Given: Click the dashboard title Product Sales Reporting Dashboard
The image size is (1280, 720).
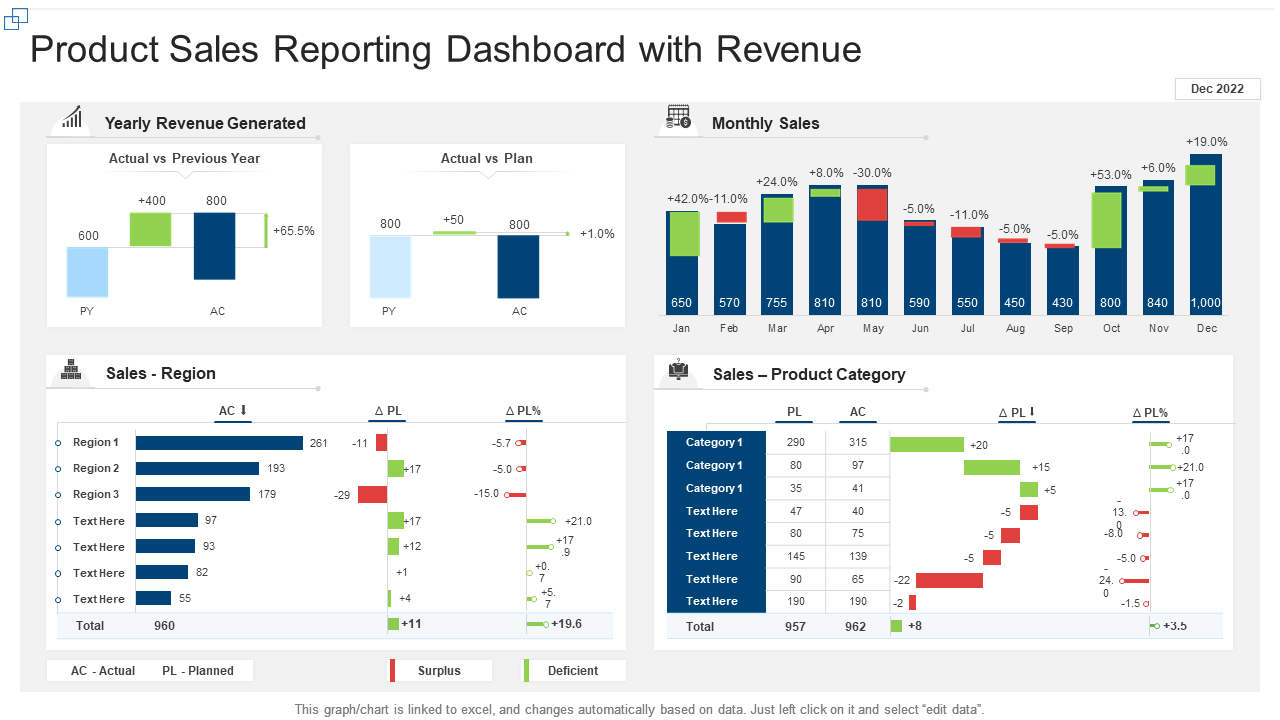Looking at the screenshot, I should point(446,49).
